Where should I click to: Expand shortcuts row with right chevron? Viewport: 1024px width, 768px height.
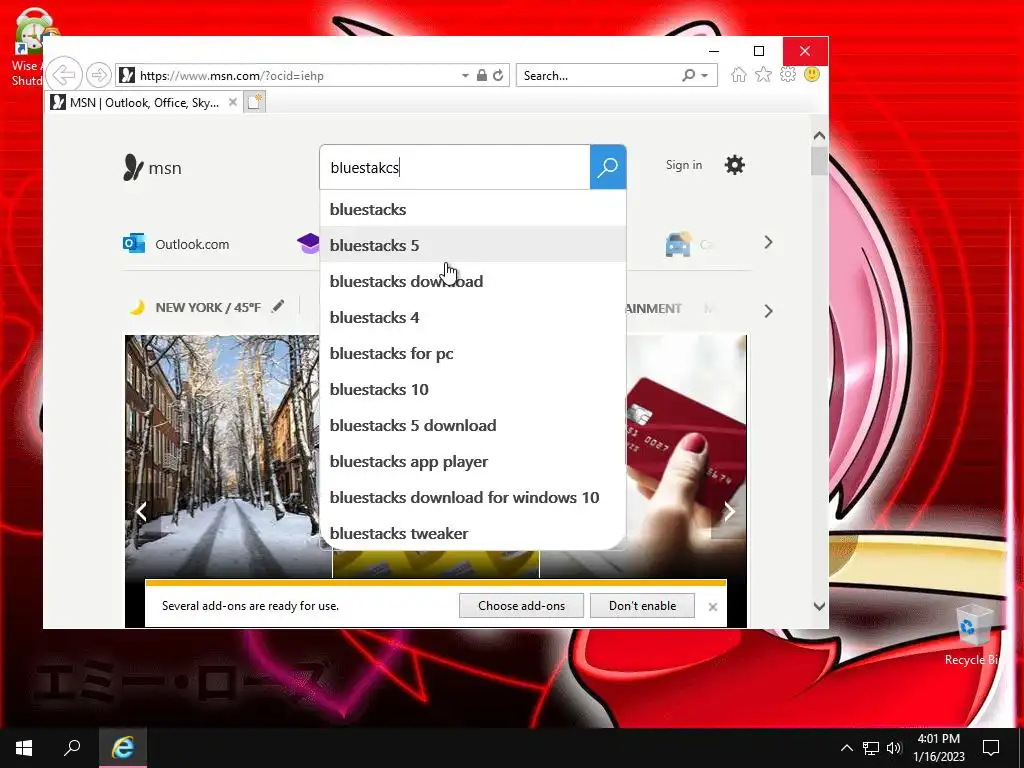click(769, 242)
